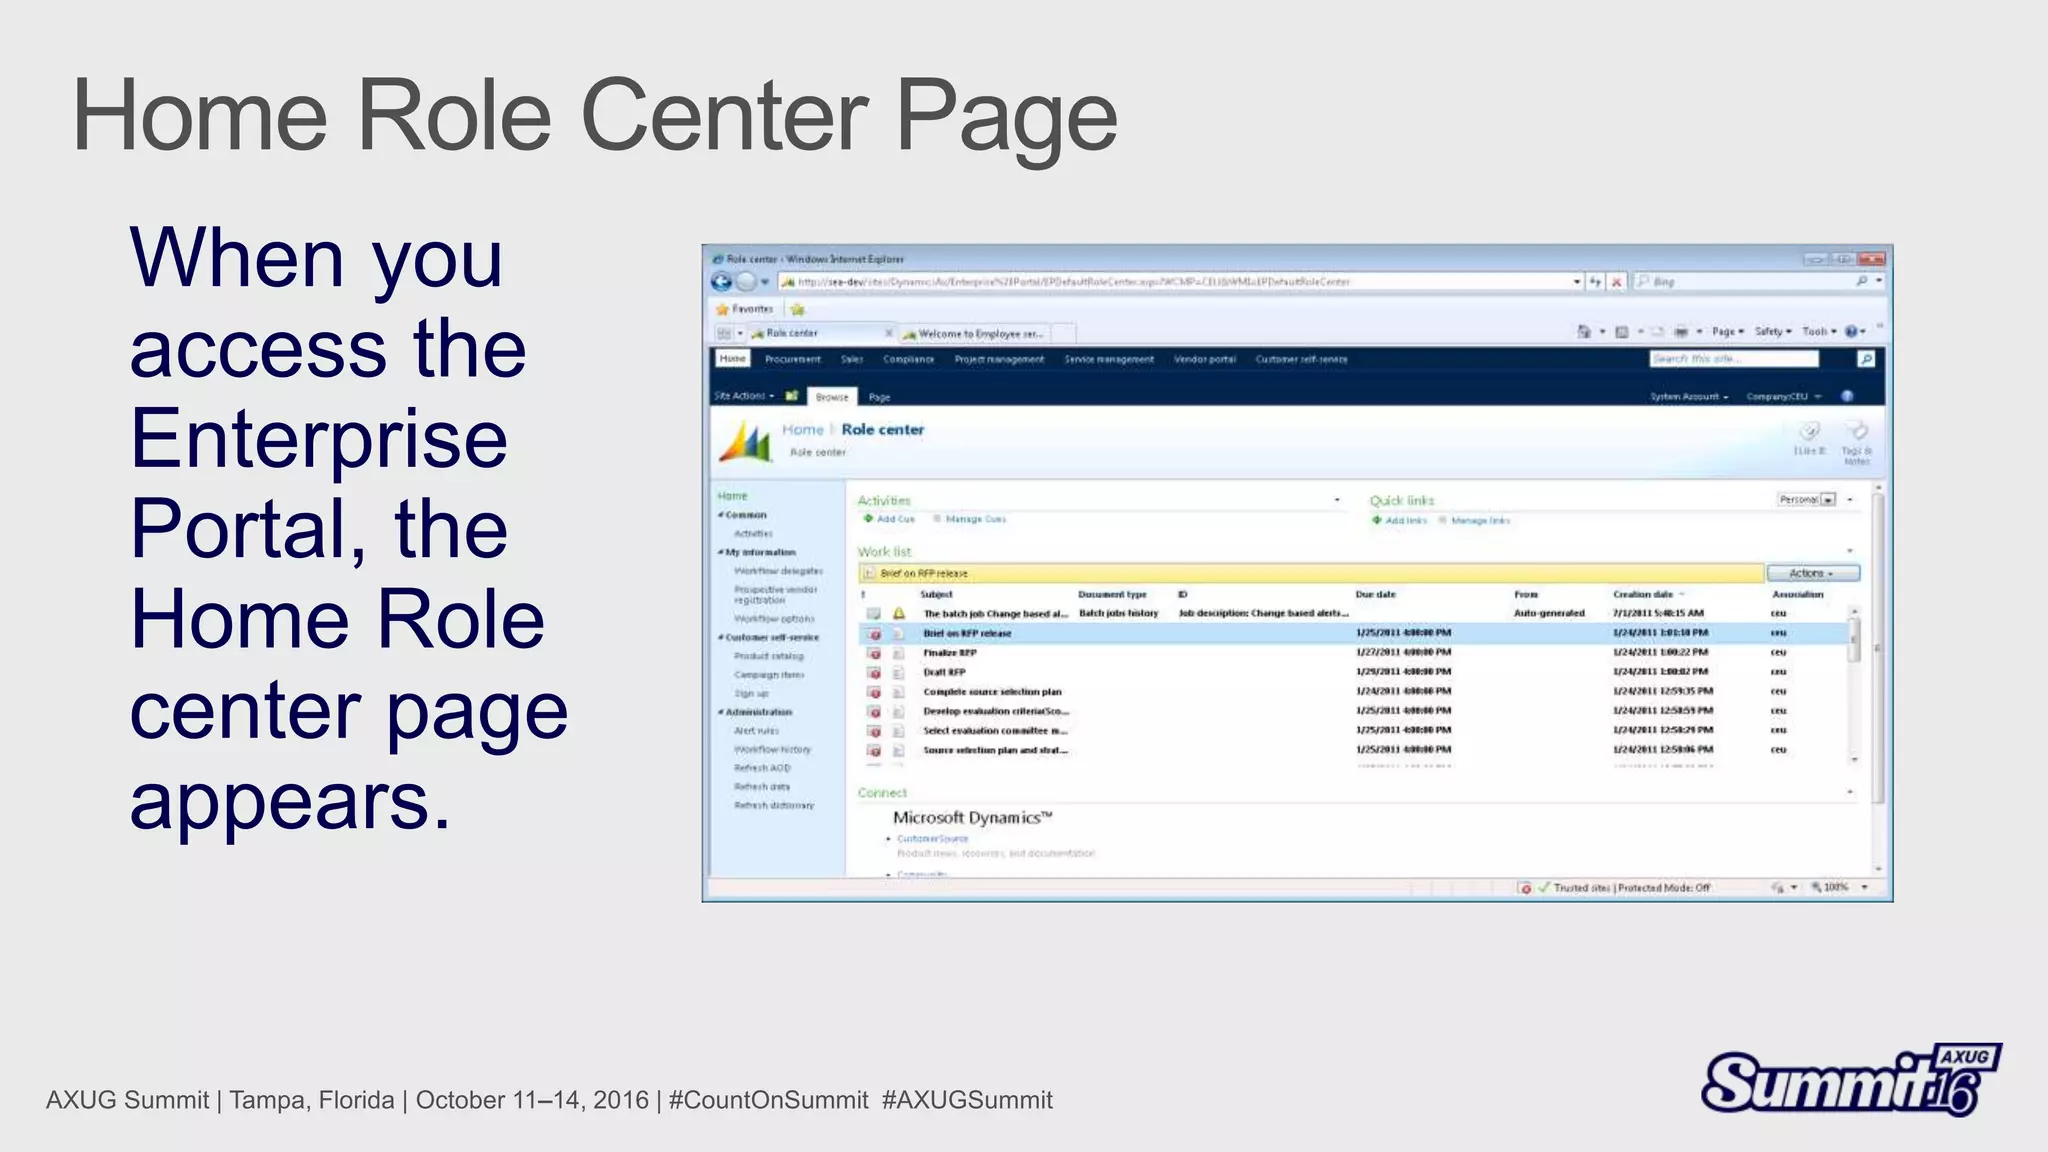
Task: Switch to the Page ribbon tab
Action: [879, 397]
